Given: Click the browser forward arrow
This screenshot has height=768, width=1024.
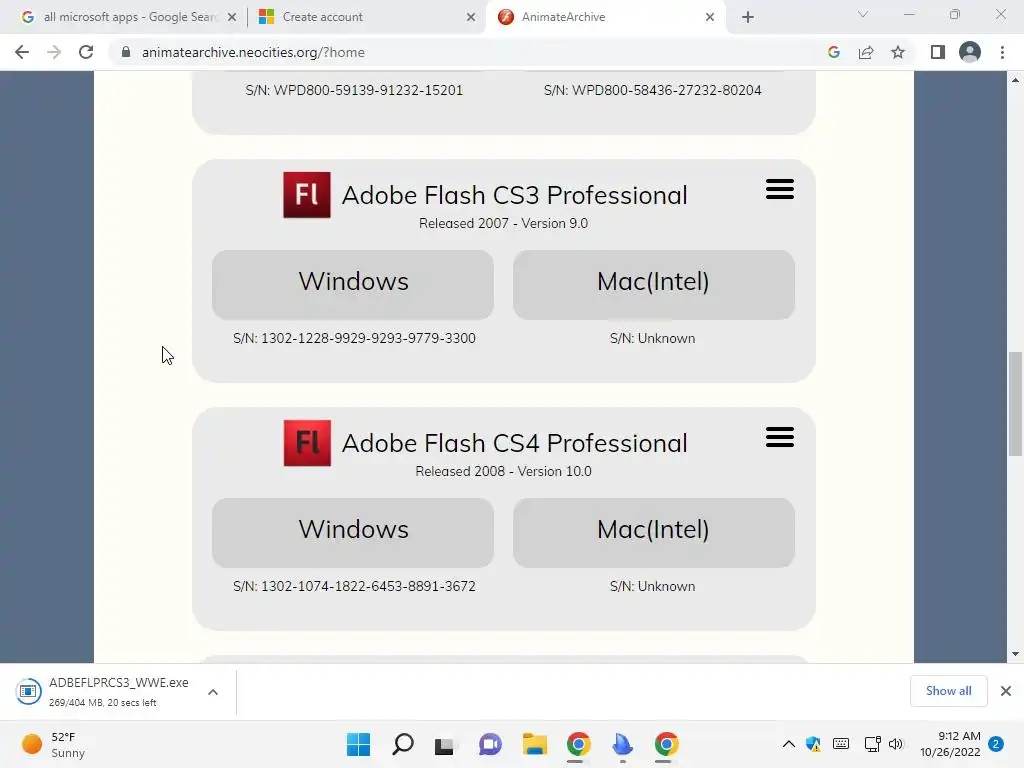Looking at the screenshot, I should (x=54, y=52).
